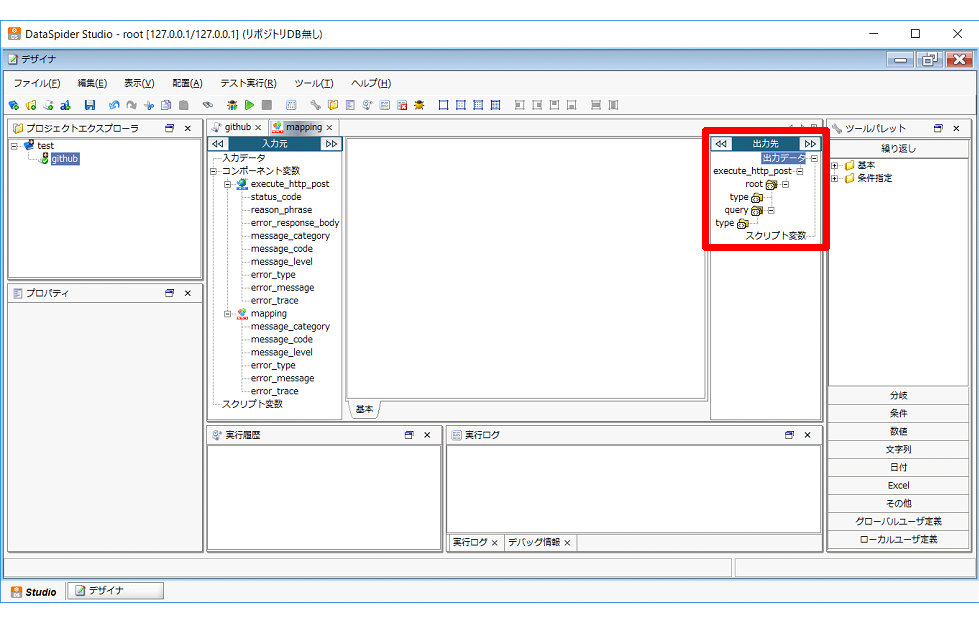This screenshot has height=623, width=979.
Task: Click the wrench tool icon in toolbar
Action: point(315,105)
